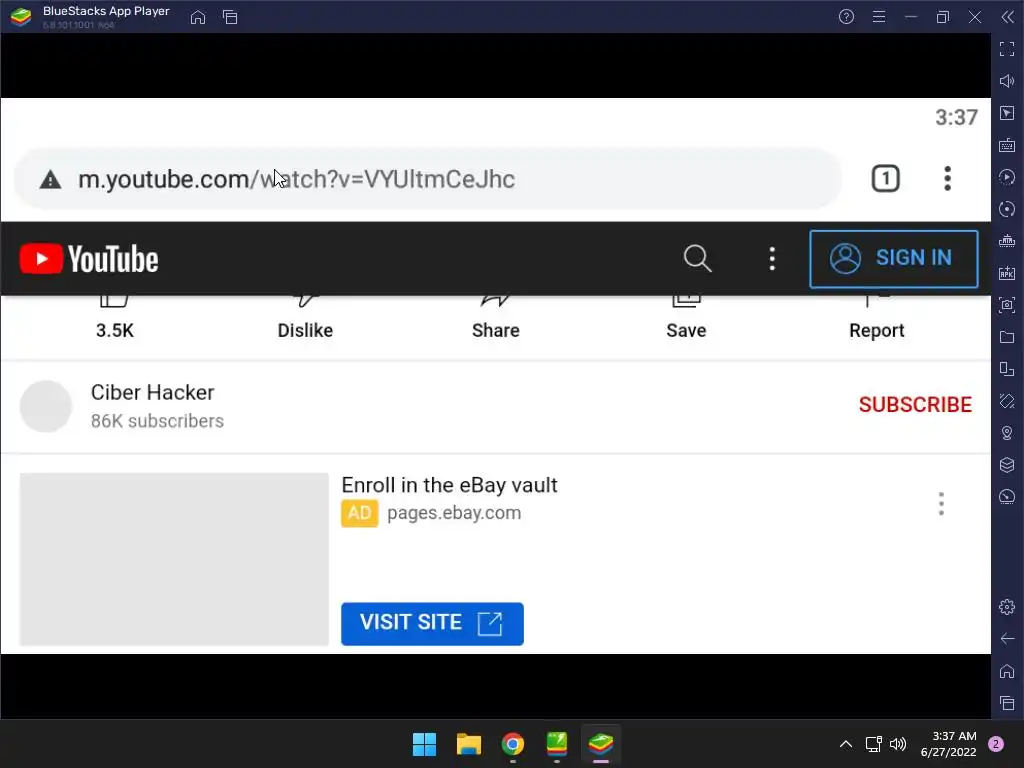Click the yellow AD badge

(359, 513)
